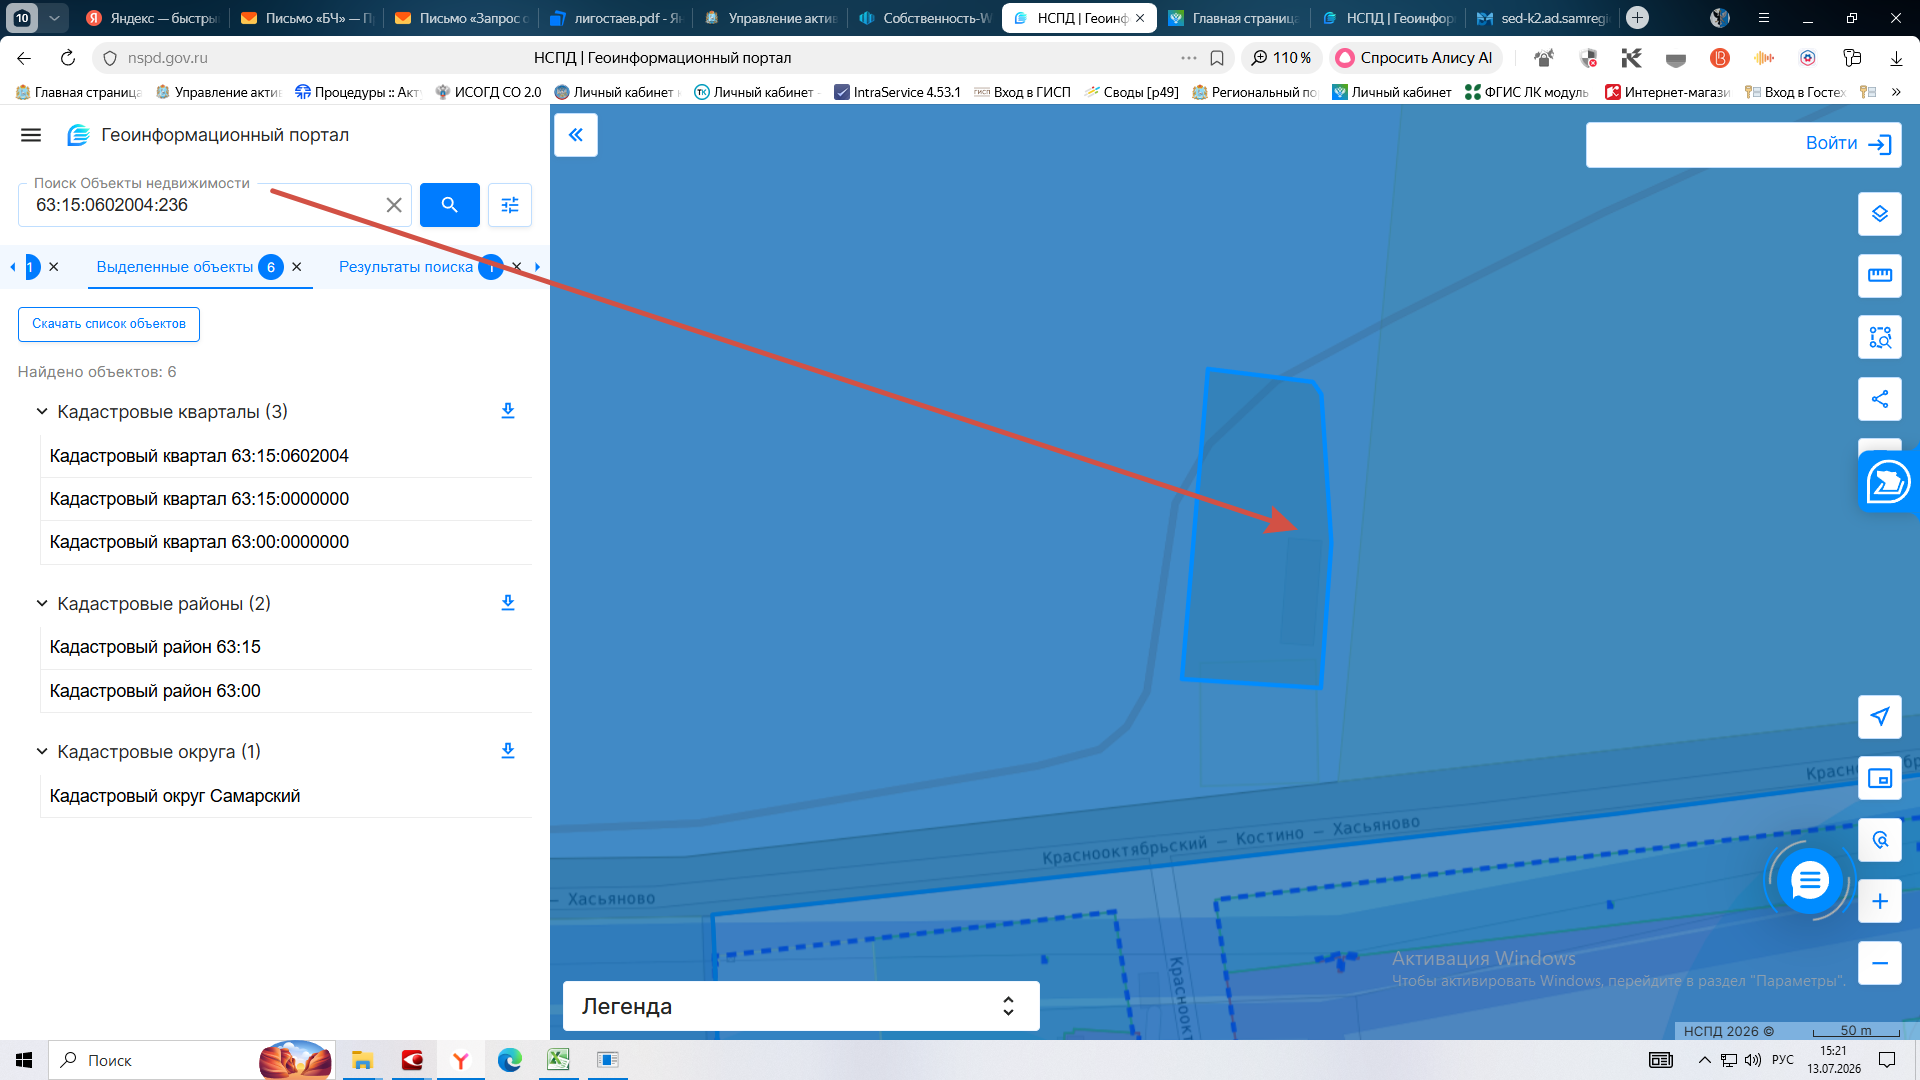The height and width of the screenshot is (1080, 1920).
Task: Select Кадастровый квартал 63:15:0000000
Action: [x=285, y=499]
